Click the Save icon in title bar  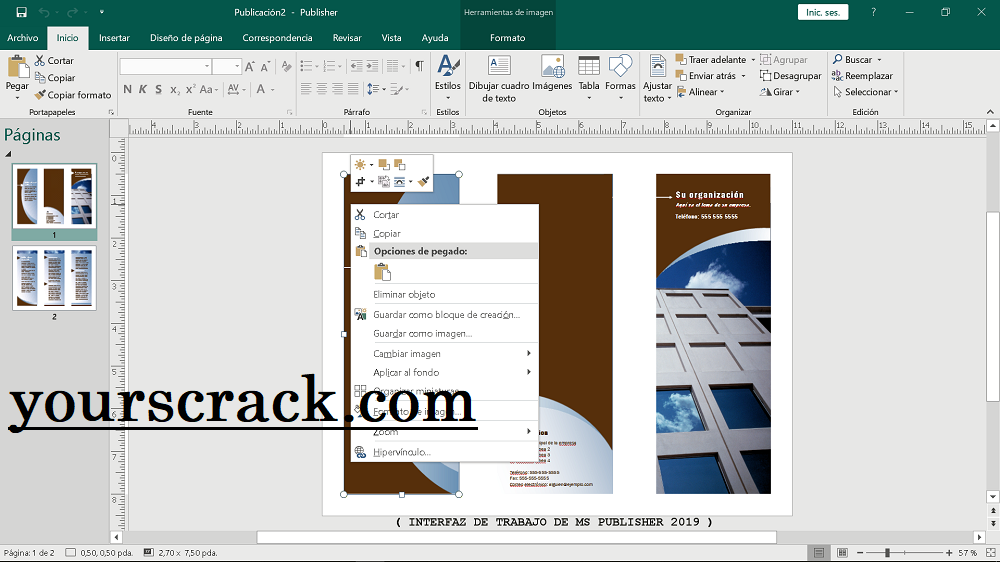21,12
